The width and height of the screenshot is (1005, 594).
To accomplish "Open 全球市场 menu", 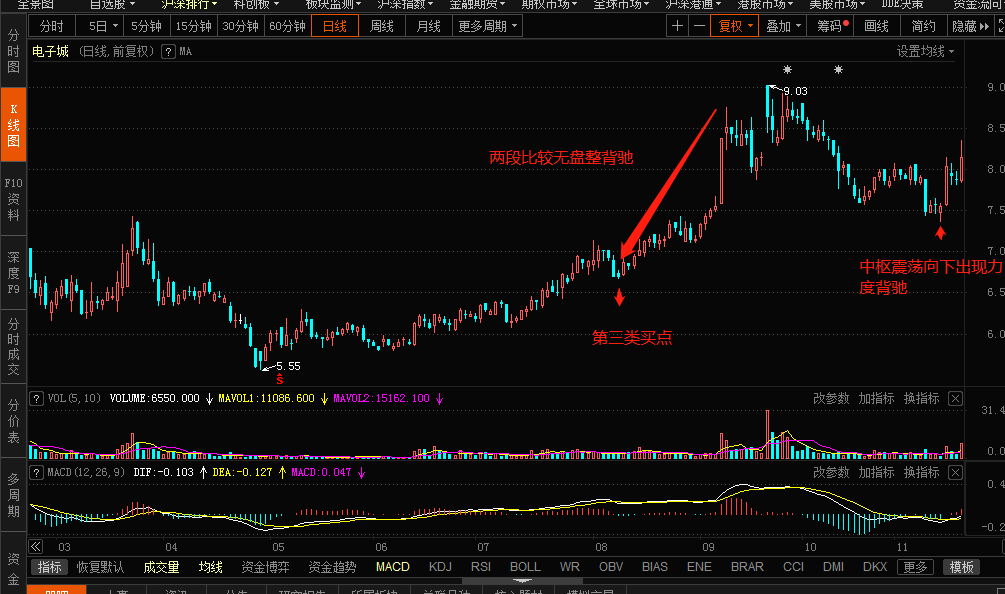I will coord(621,4).
